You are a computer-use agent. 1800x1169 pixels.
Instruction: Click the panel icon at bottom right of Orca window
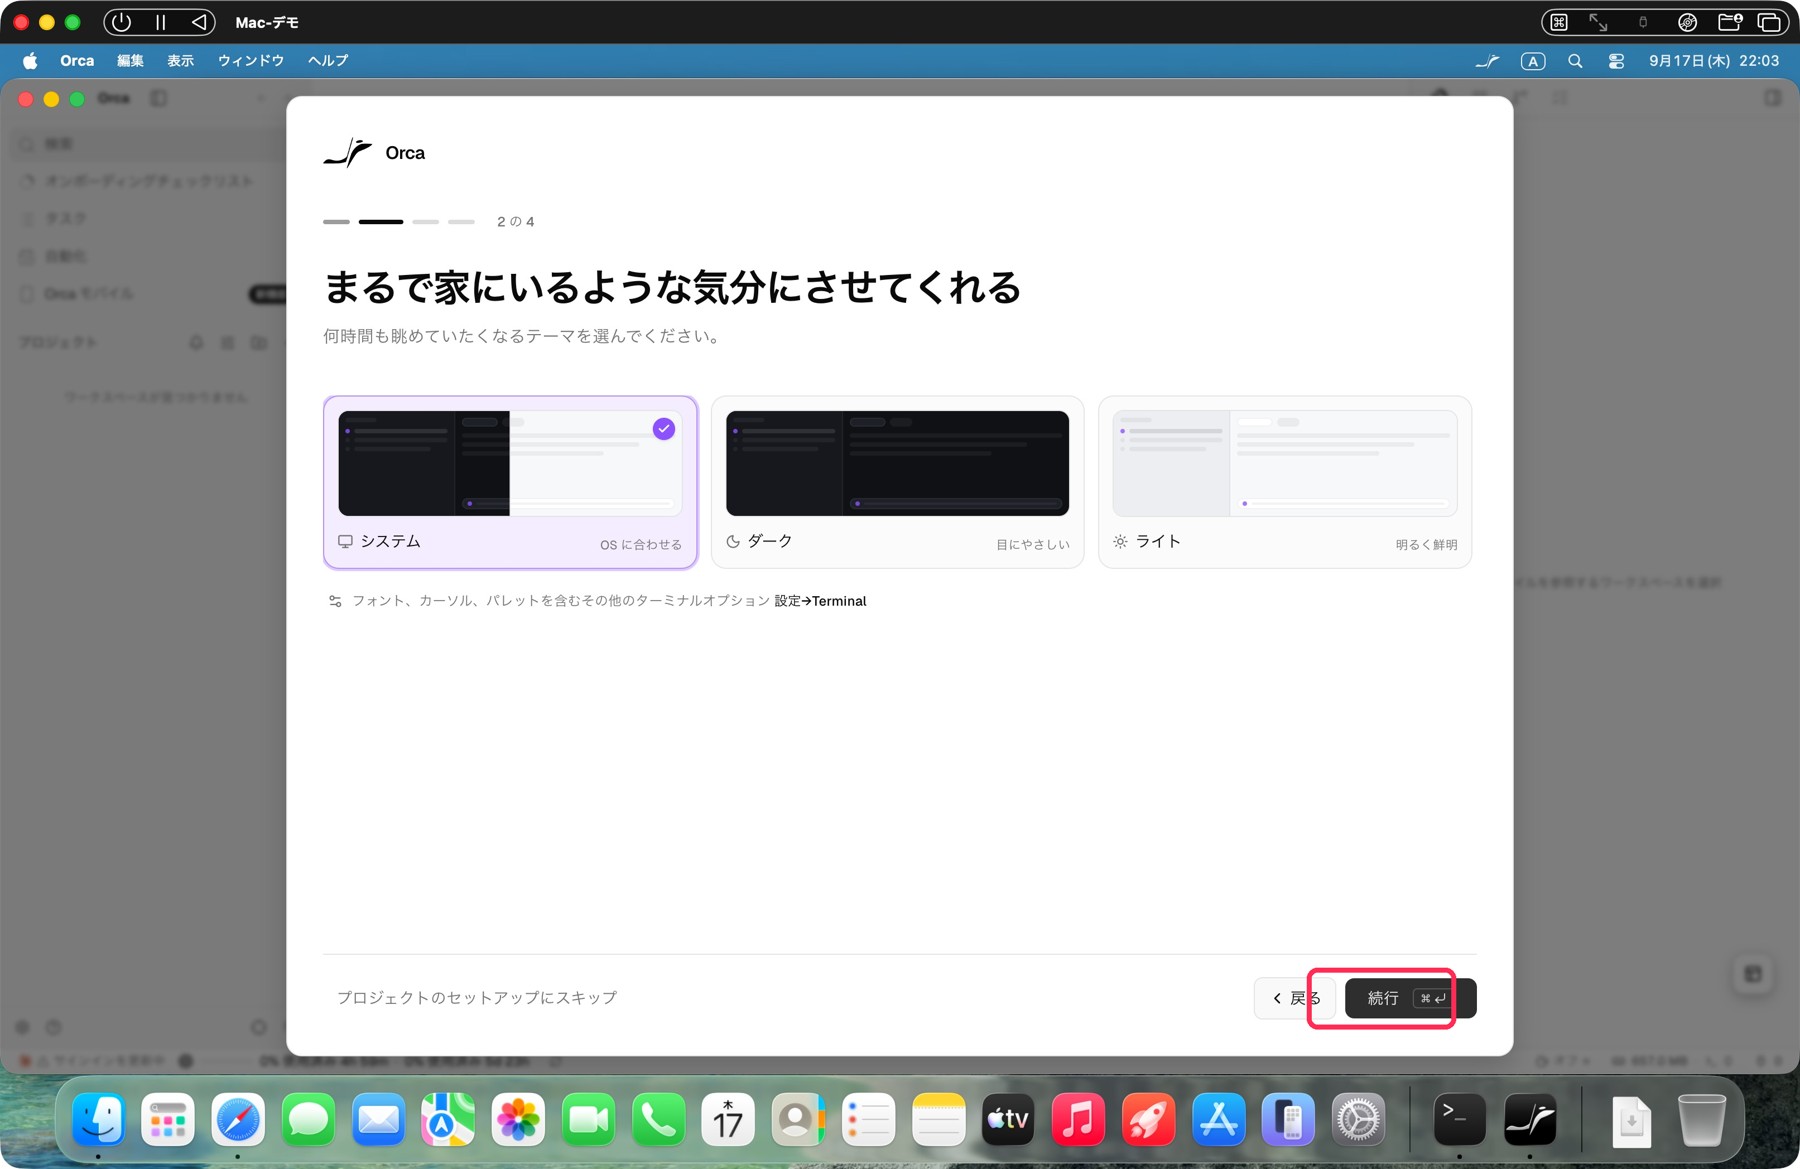(x=1753, y=975)
